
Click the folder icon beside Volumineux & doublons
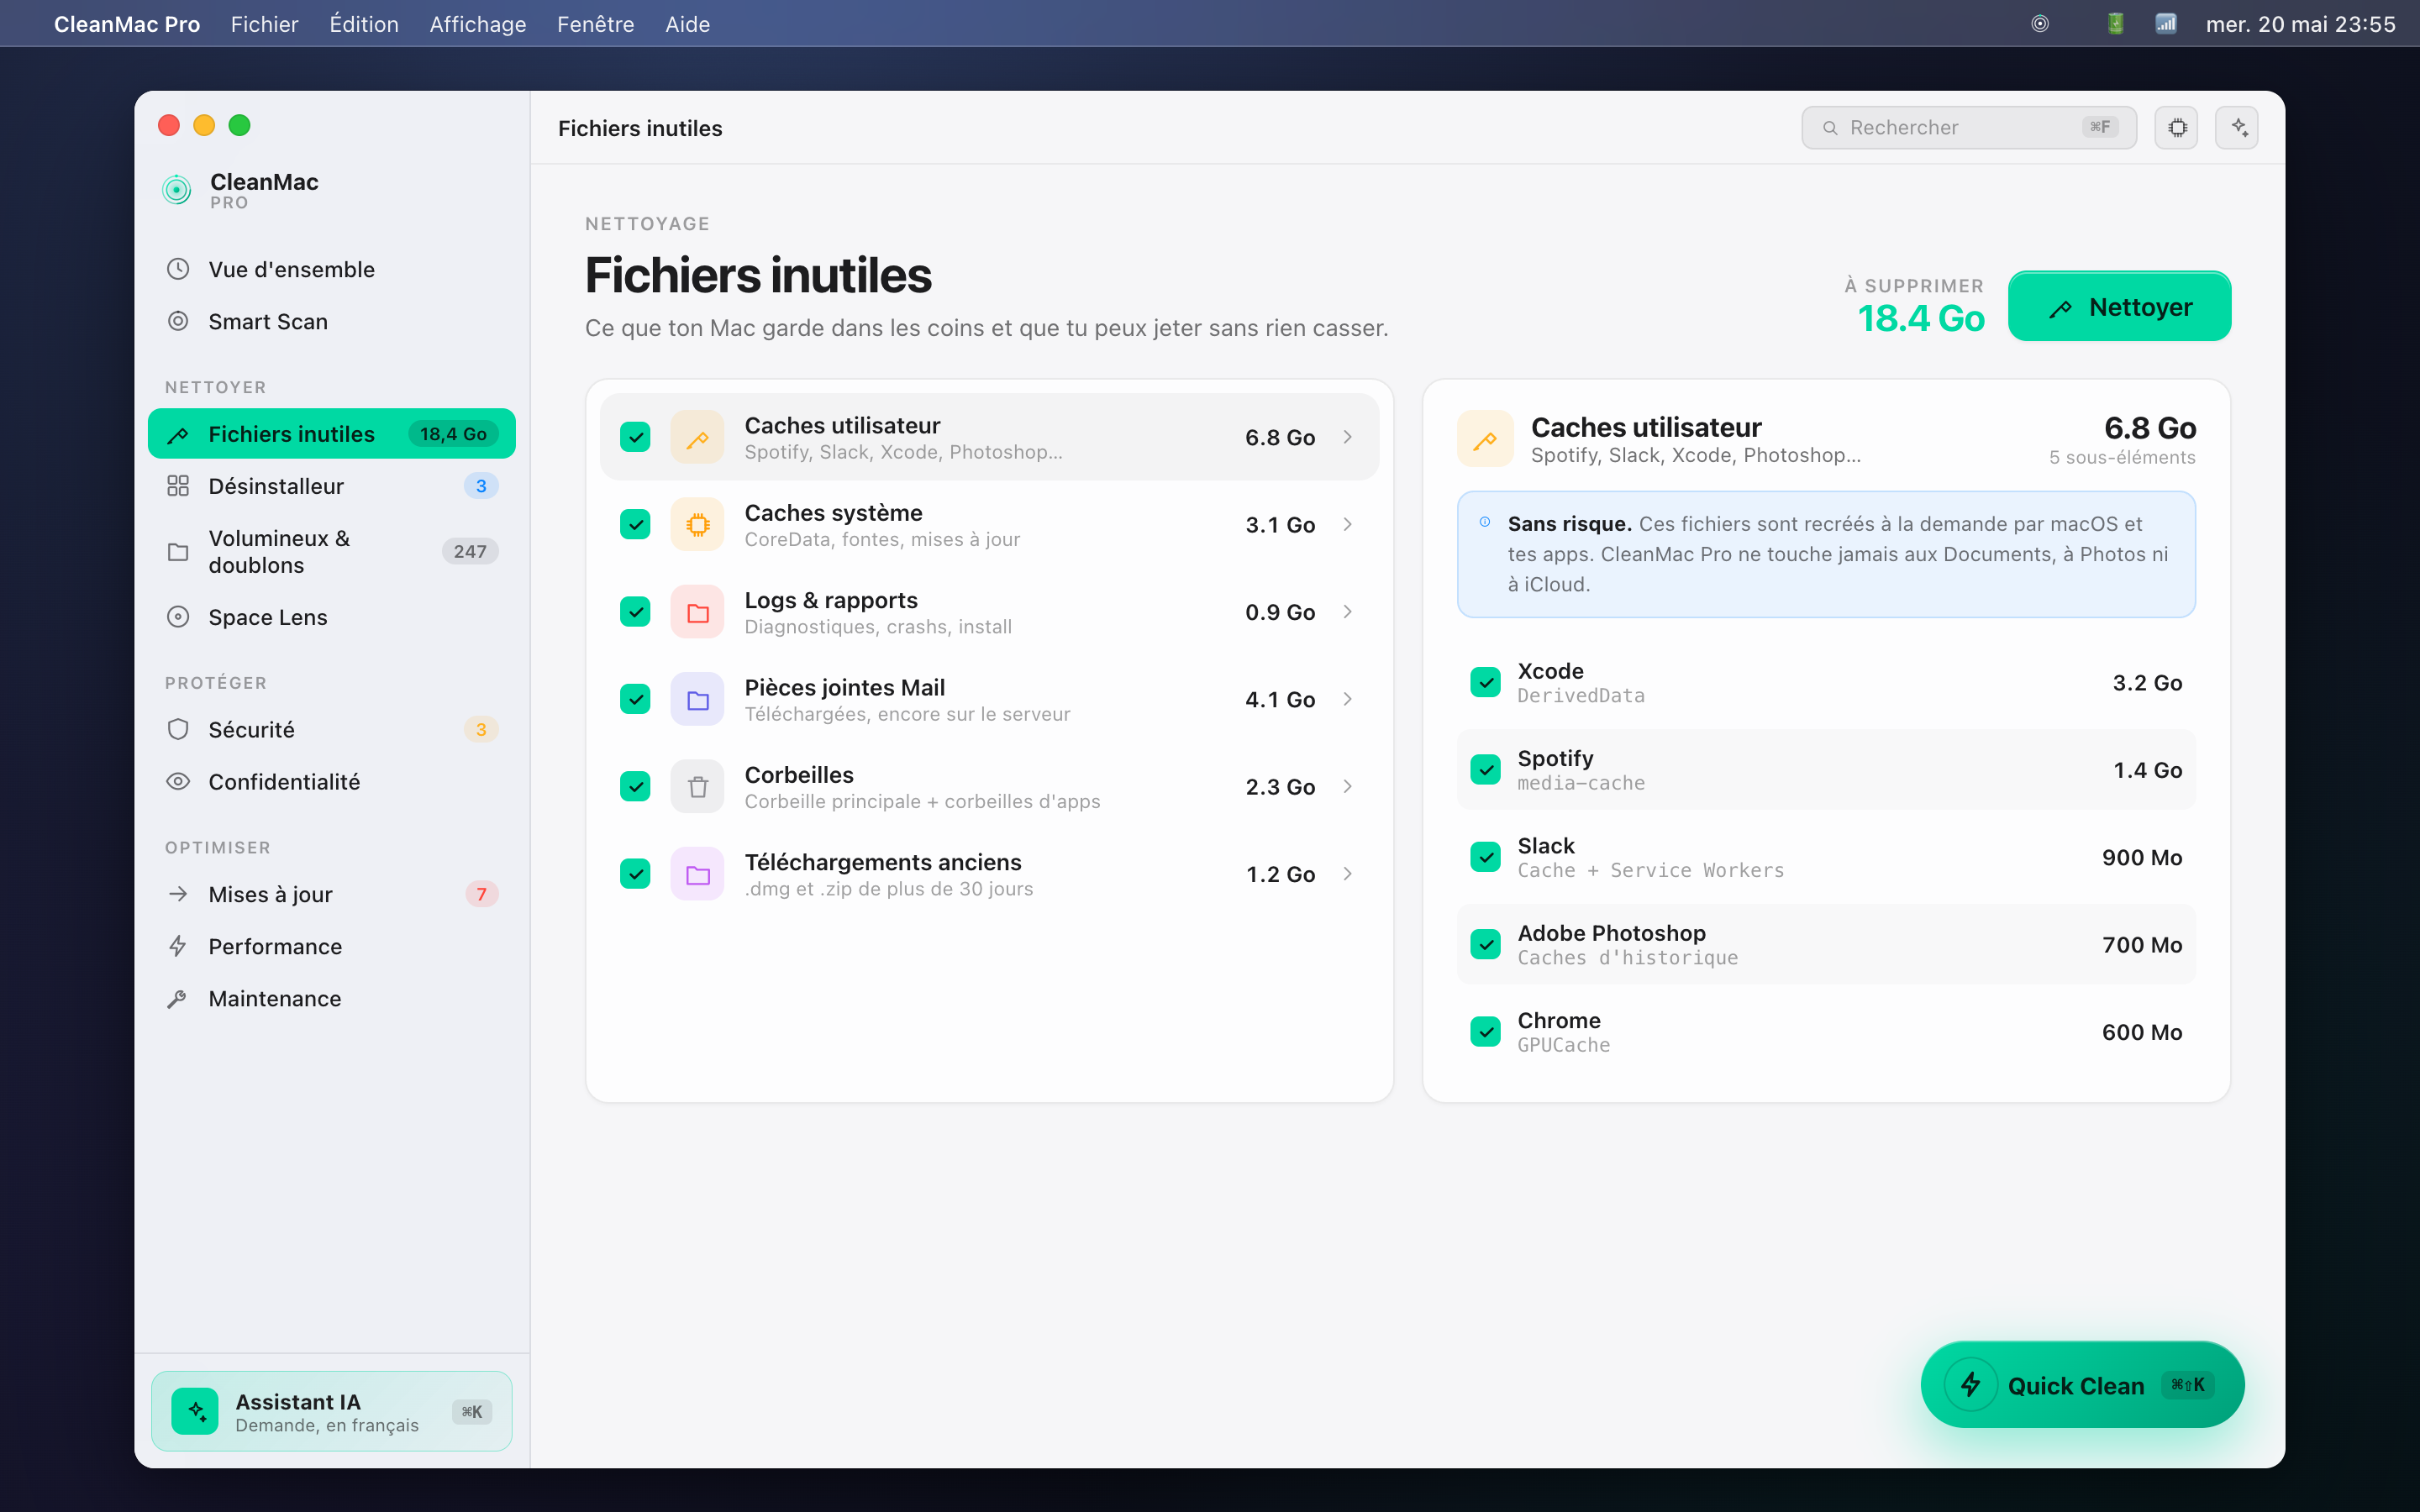pos(178,552)
